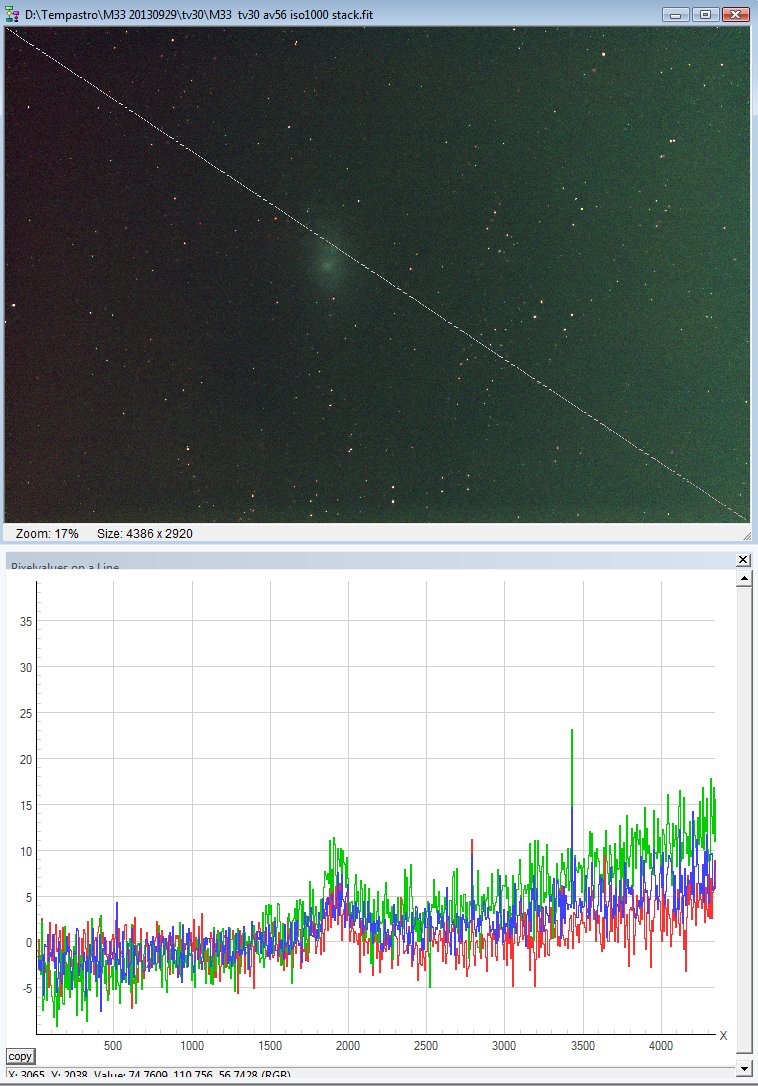Click the tall green spike in the graph
Viewport: 758px width, 1086px height.
tap(571, 740)
